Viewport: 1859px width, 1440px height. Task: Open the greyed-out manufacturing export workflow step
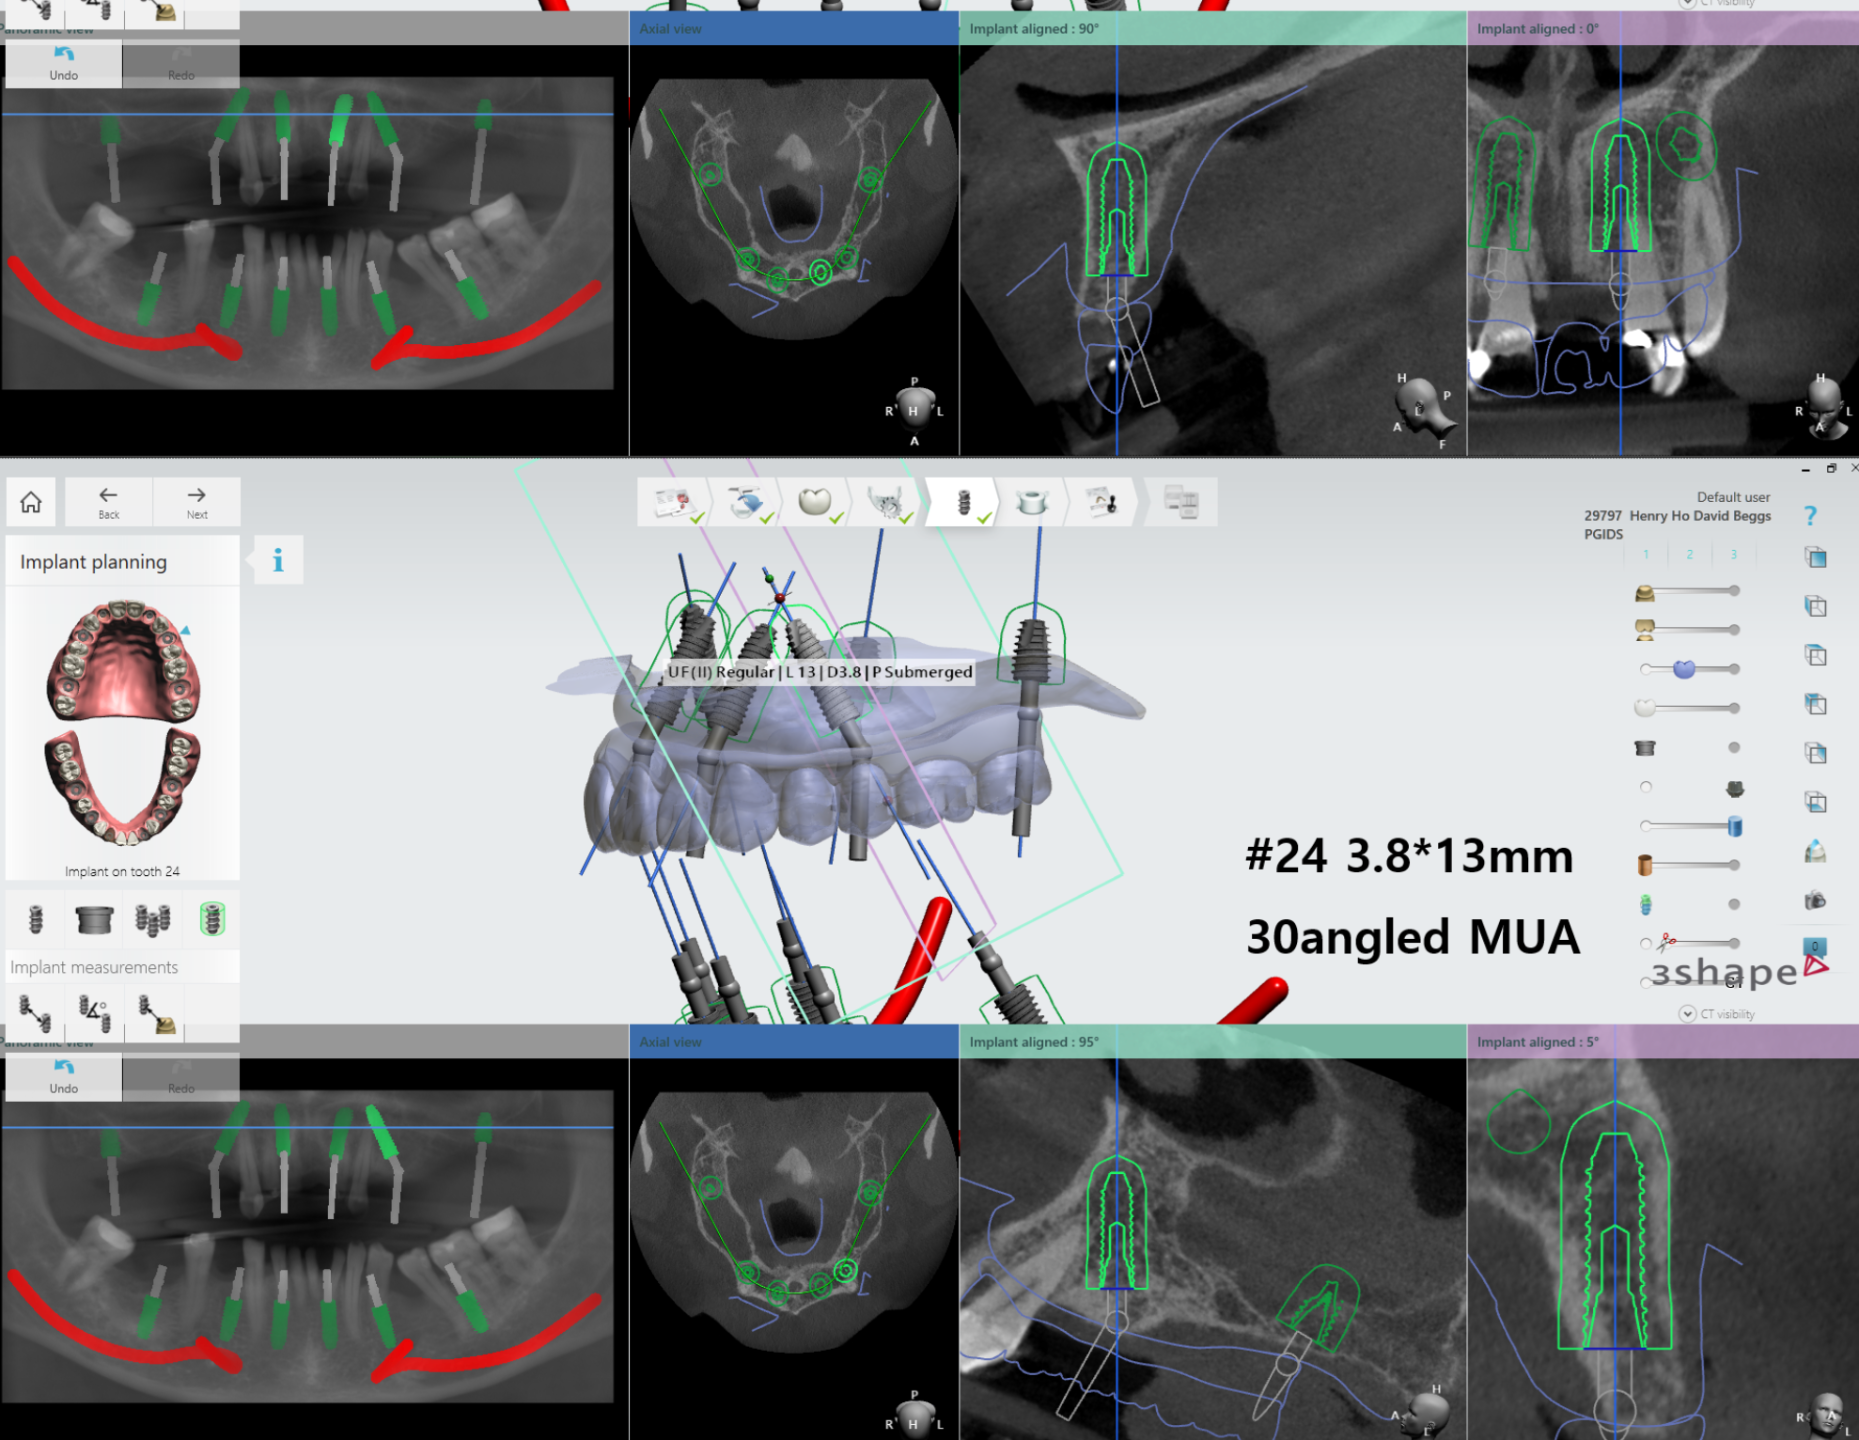tap(1181, 502)
